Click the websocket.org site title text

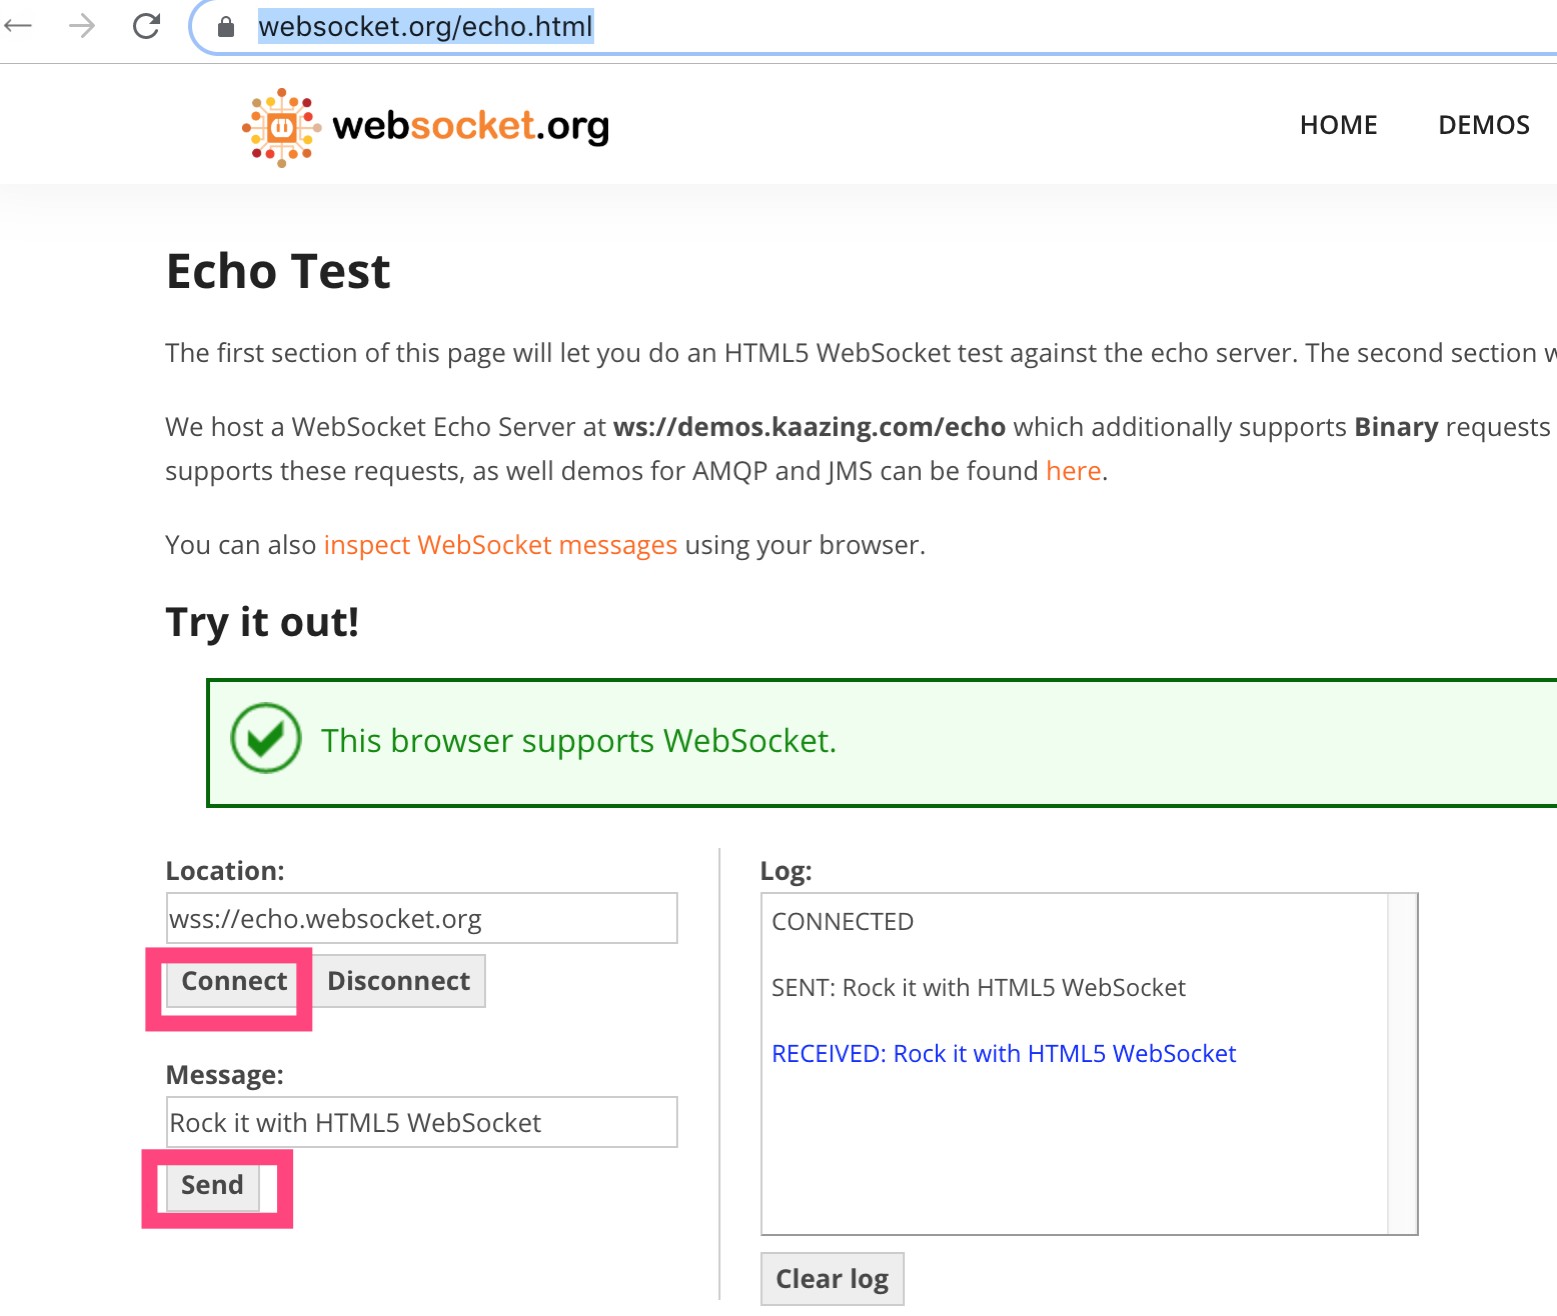pos(470,126)
